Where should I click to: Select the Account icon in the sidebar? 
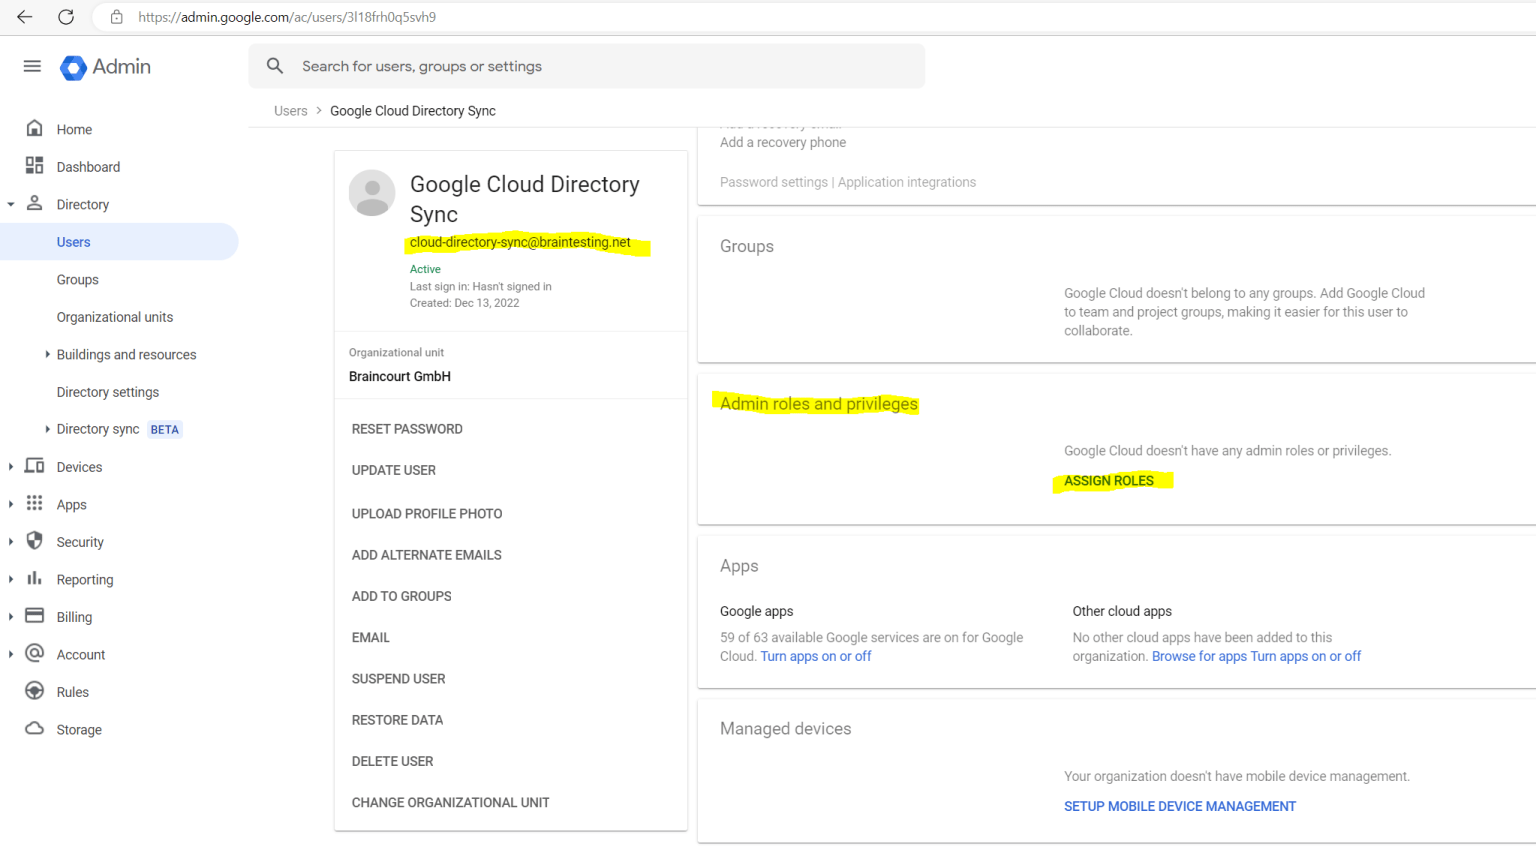click(x=35, y=654)
